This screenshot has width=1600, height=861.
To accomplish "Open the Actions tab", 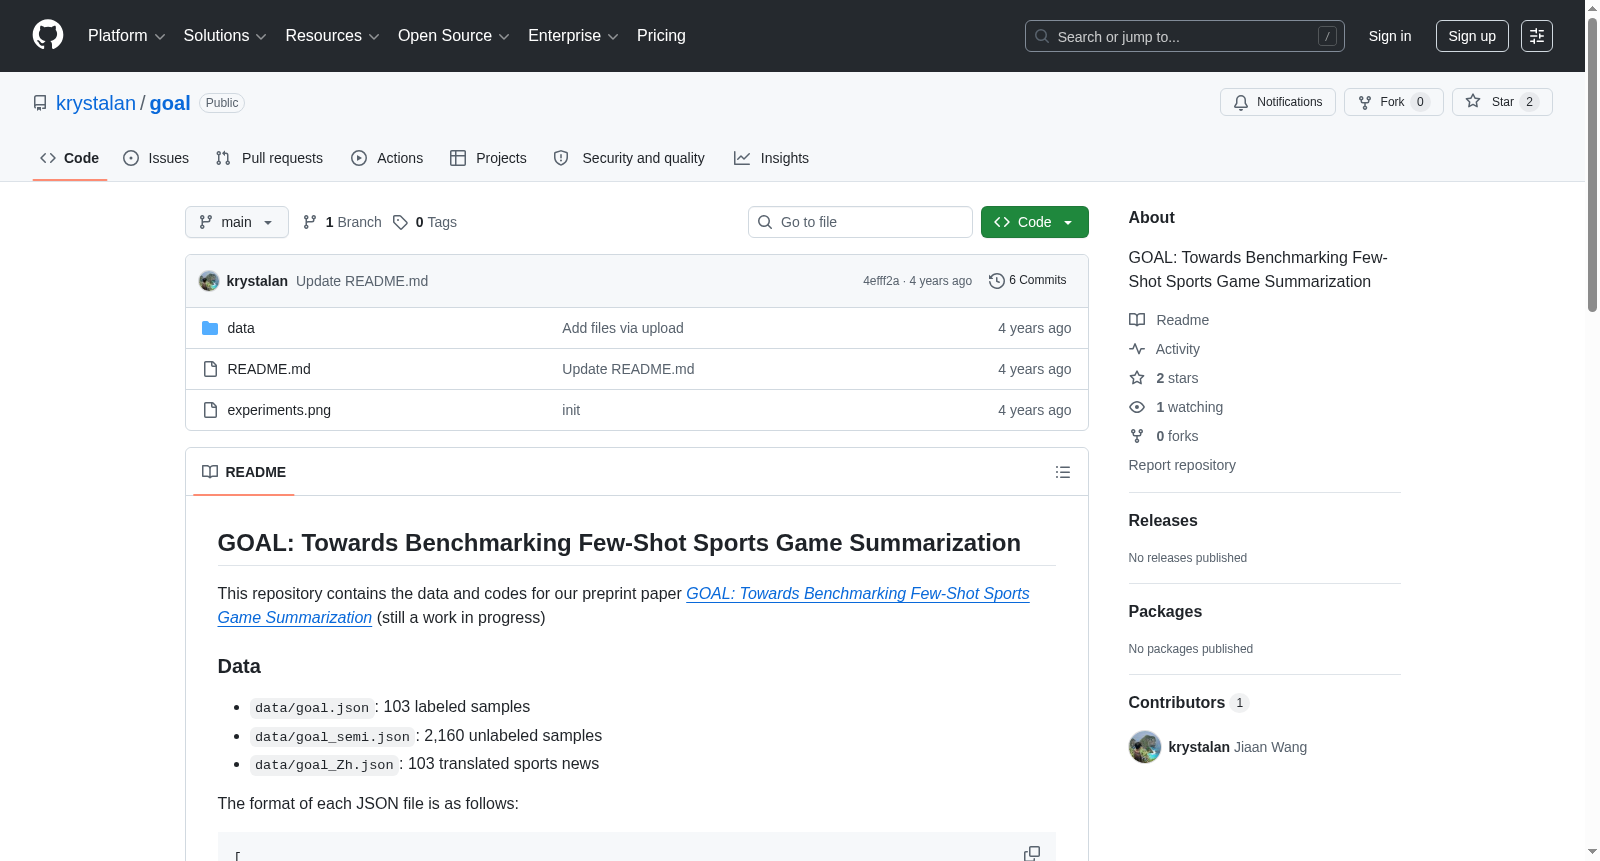I will click(387, 158).
